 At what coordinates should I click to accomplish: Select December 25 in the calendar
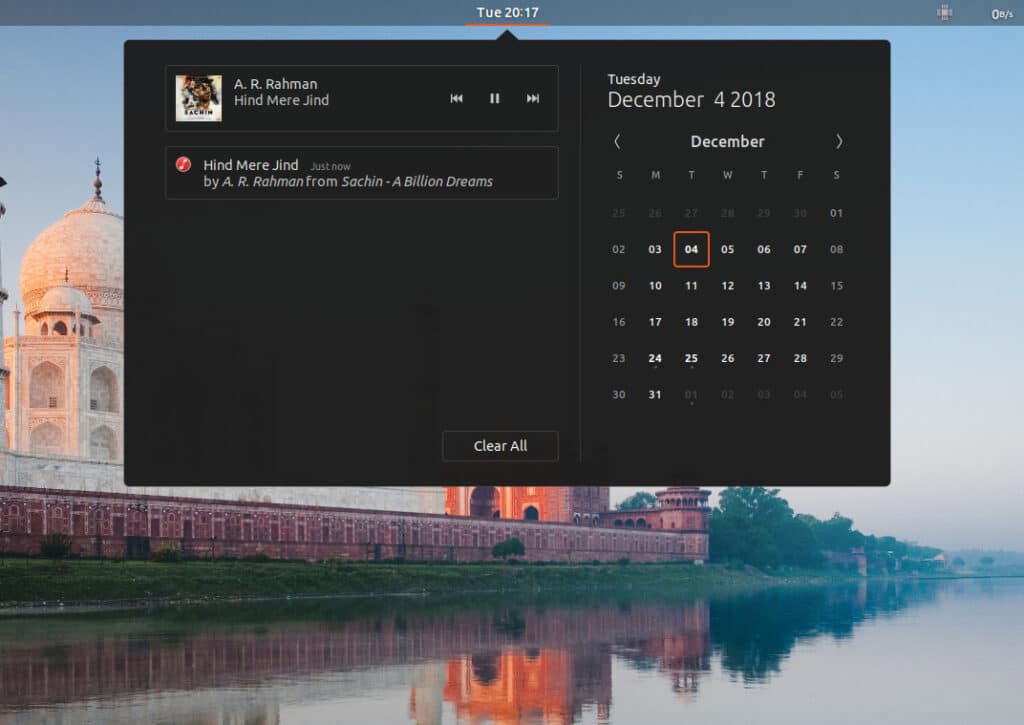pos(691,358)
